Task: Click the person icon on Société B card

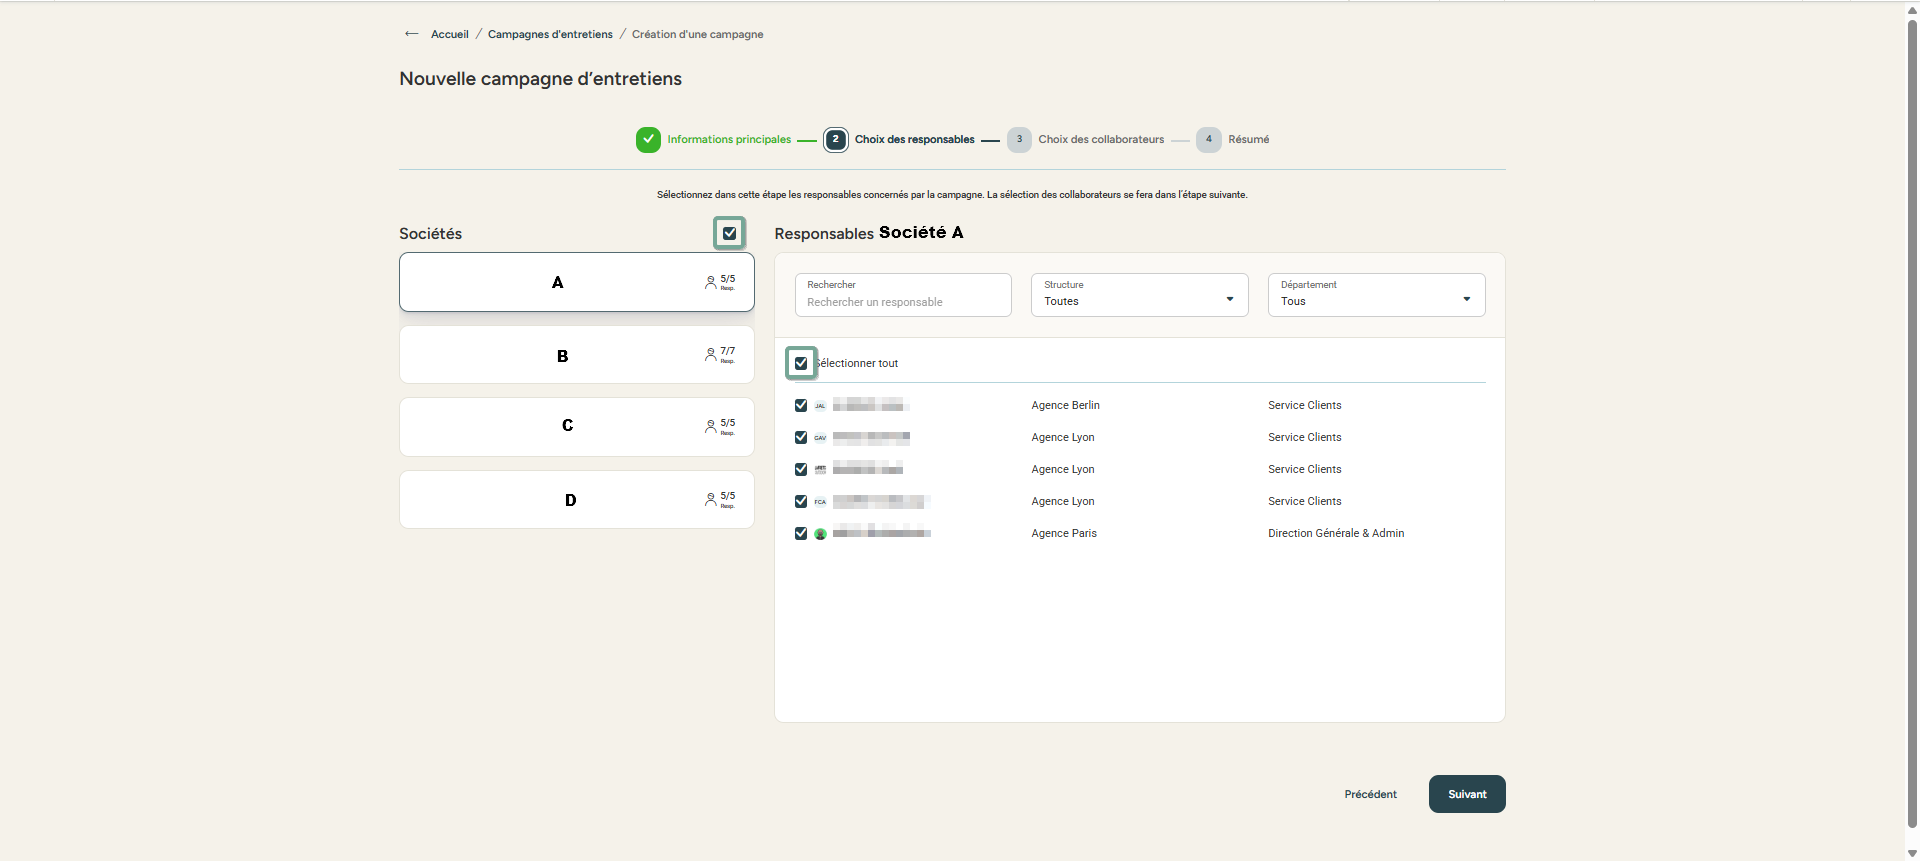Action: pos(710,355)
